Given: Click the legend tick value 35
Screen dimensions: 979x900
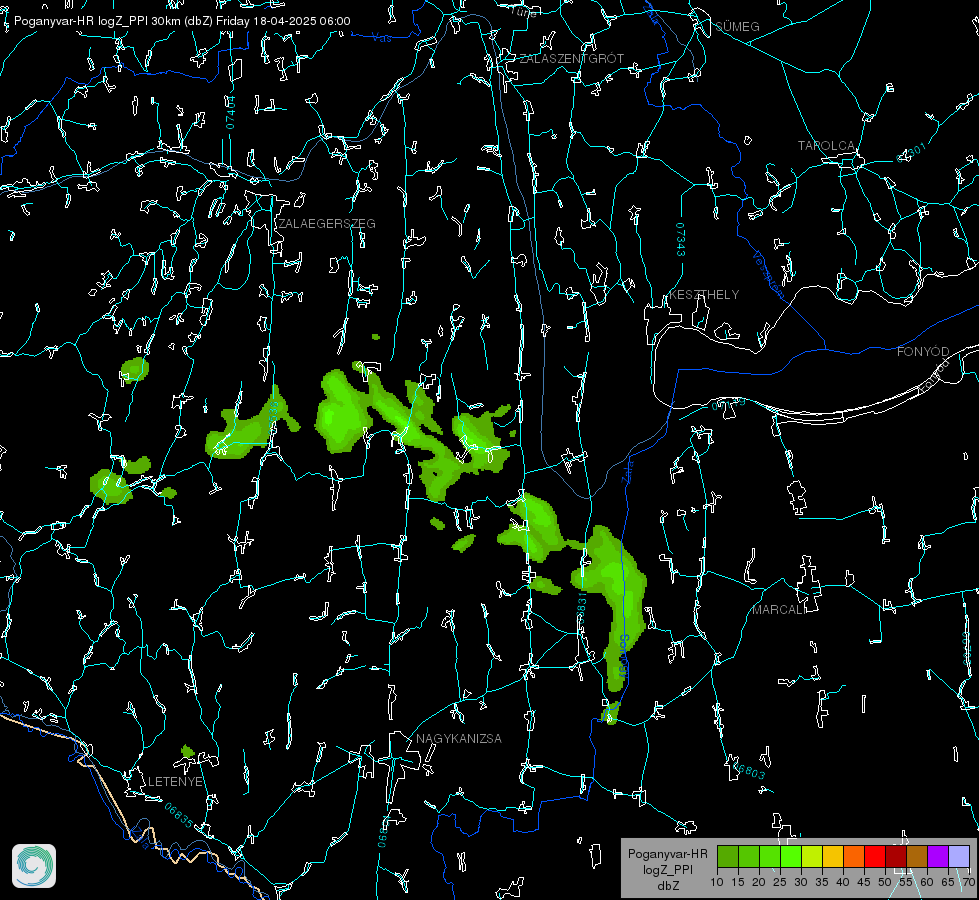Looking at the screenshot, I should (x=822, y=882).
